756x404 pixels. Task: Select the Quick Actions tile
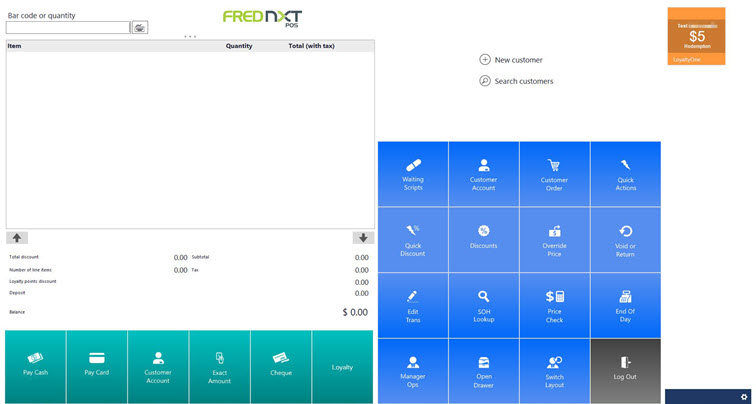(625, 174)
